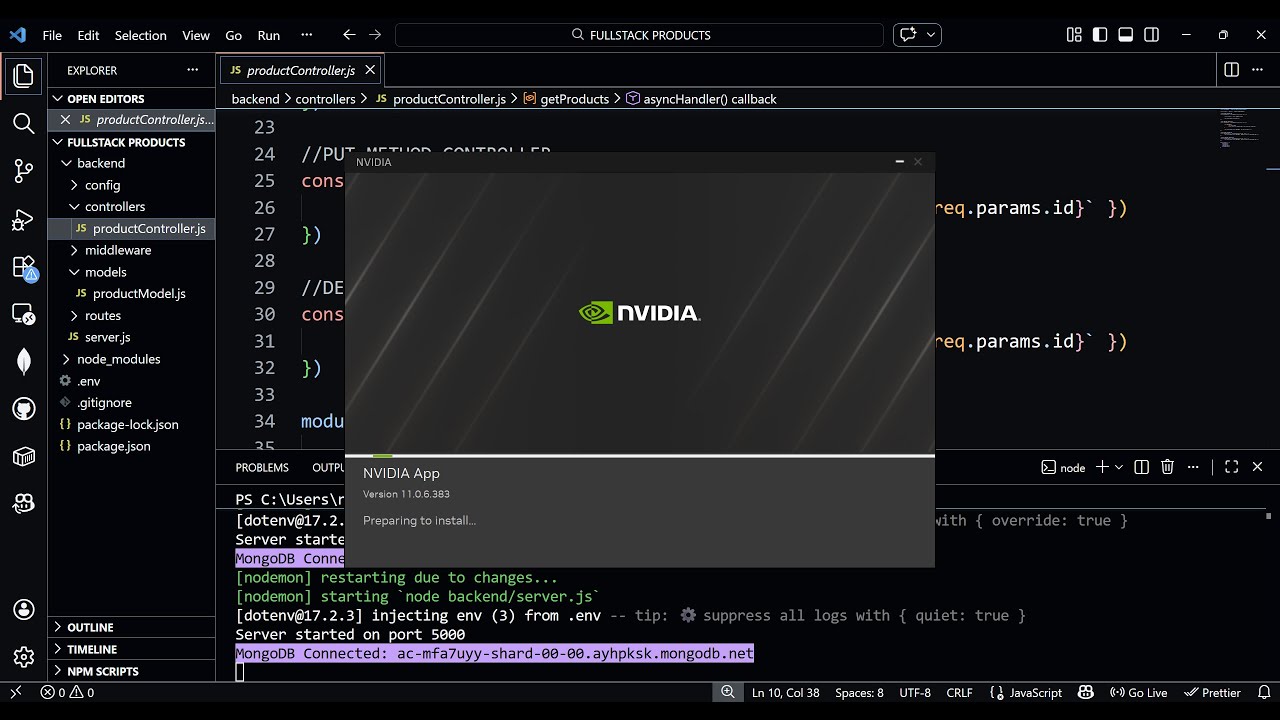Screen dimensions: 1280x720
Task: Maximize the terminal panel size
Action: [1231, 467]
